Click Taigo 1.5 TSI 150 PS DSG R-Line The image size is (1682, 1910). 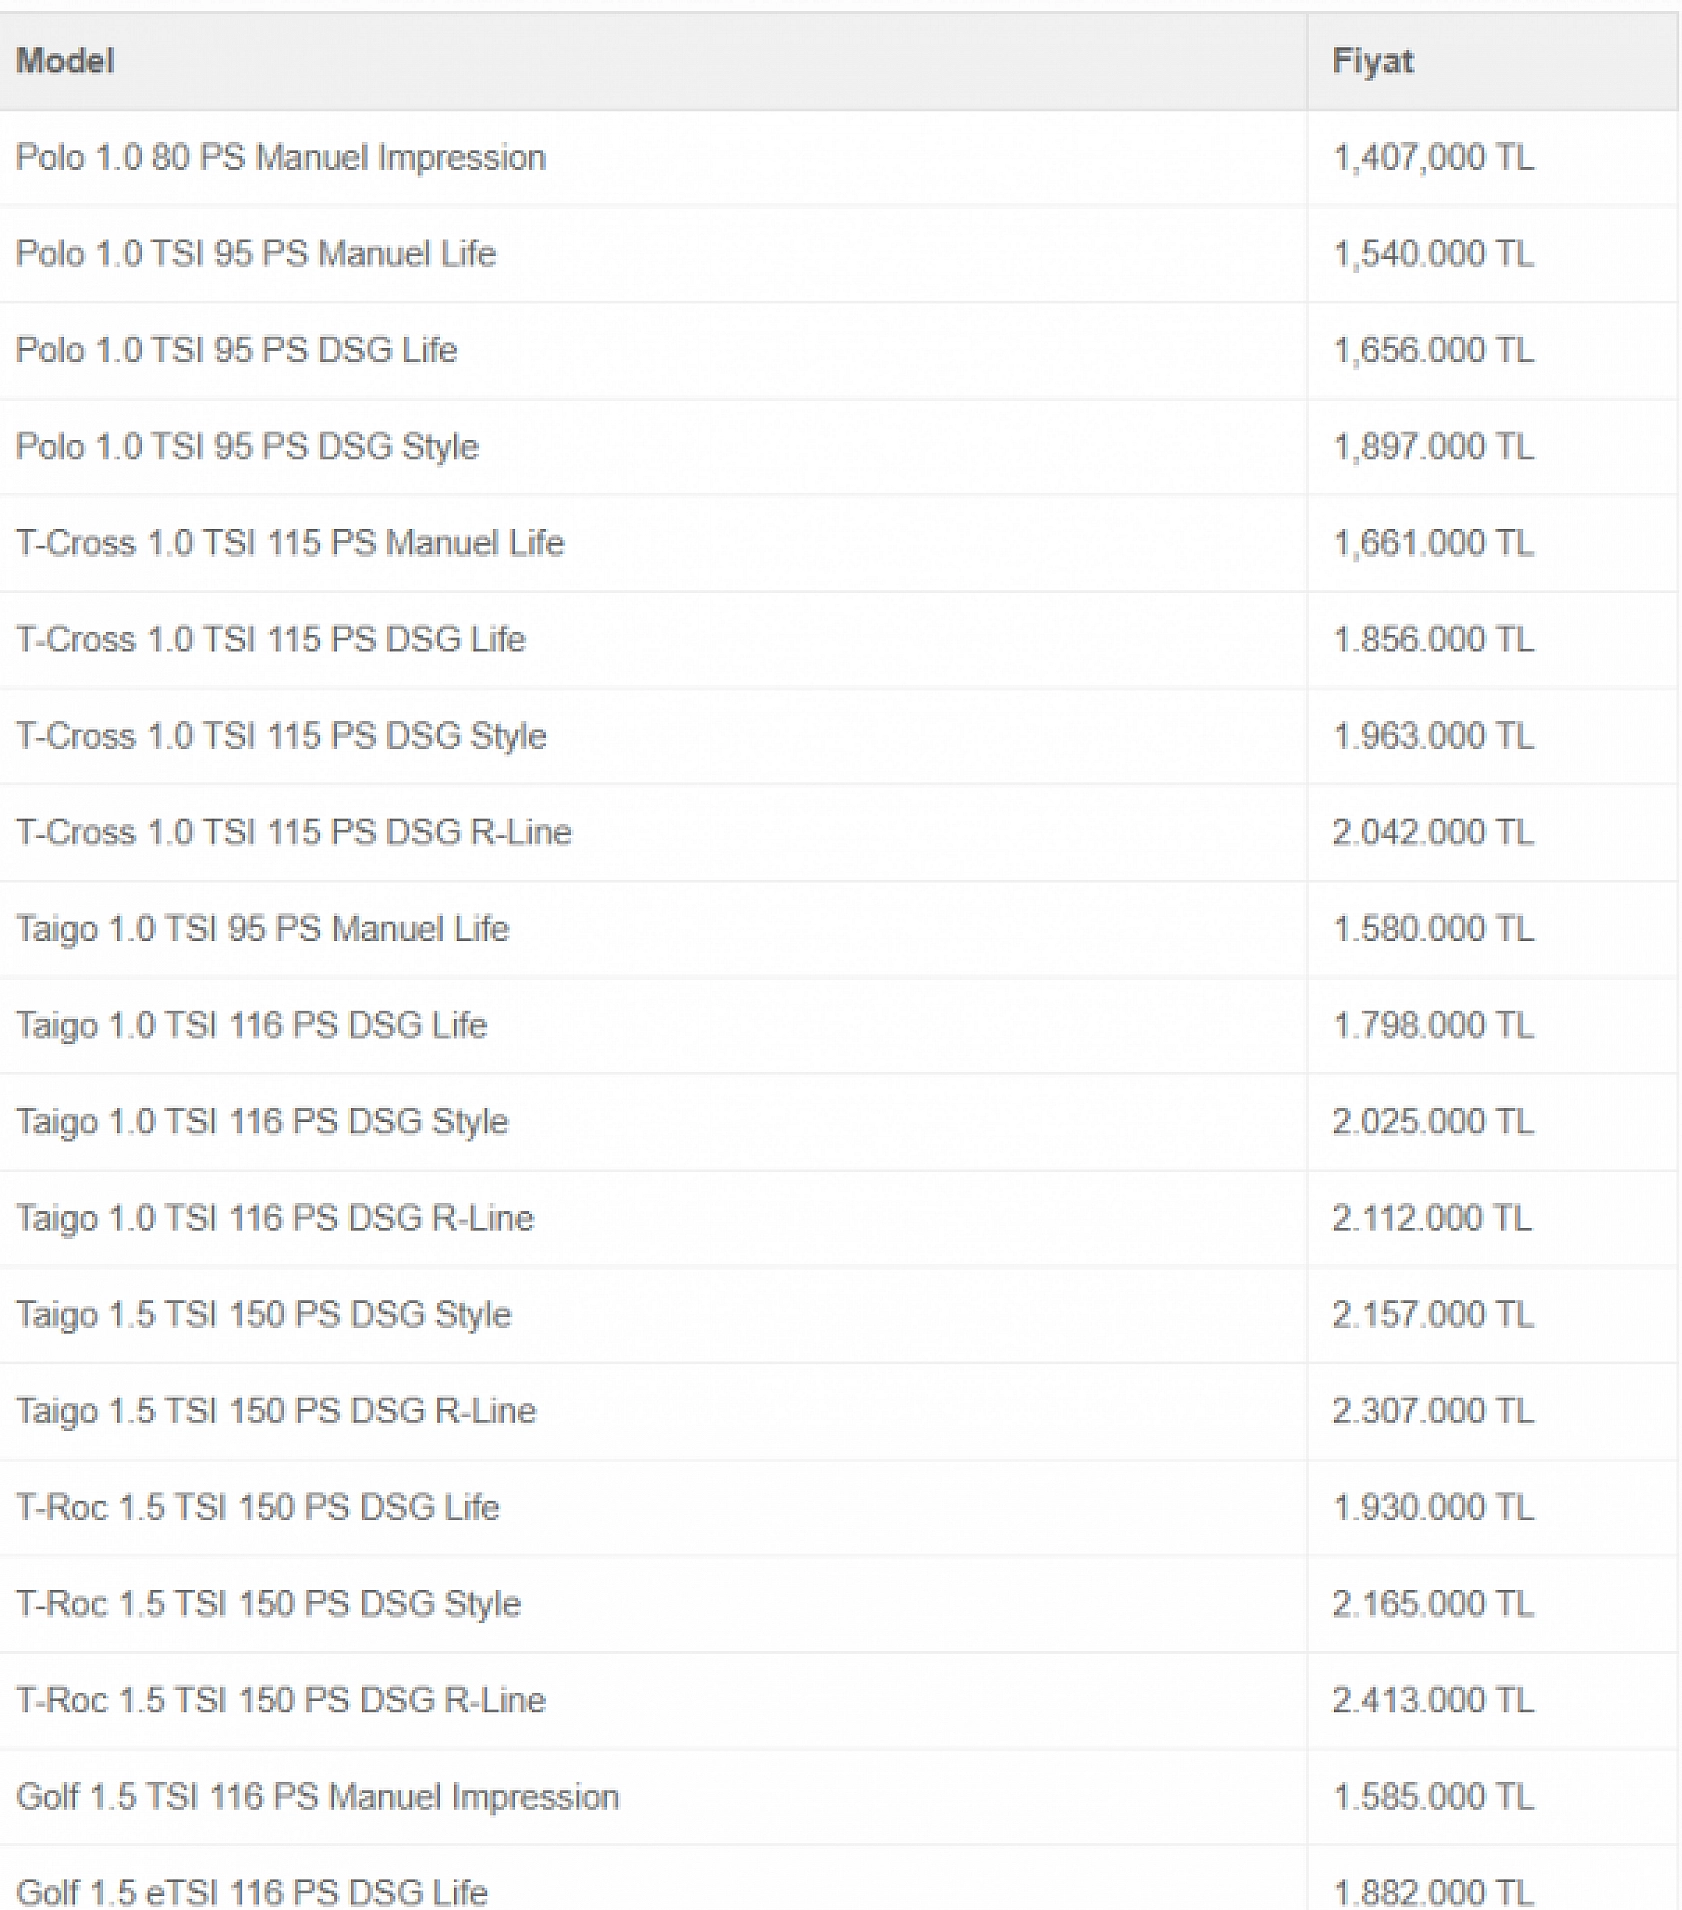tap(276, 1411)
